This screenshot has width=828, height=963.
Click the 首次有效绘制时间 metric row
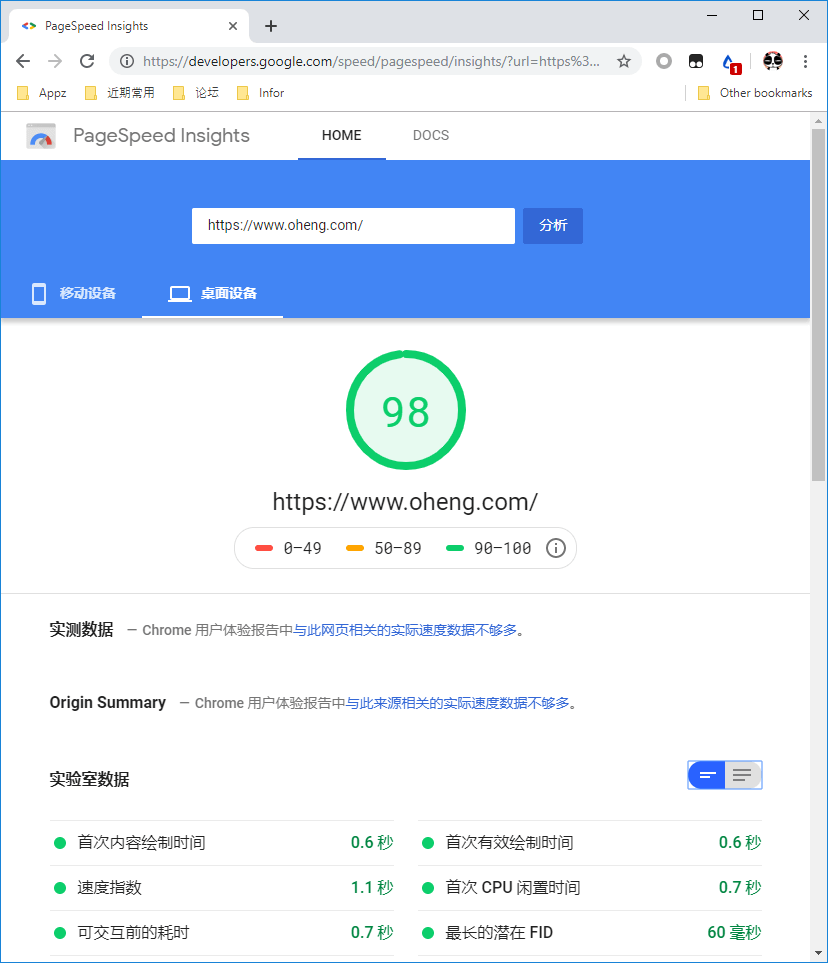590,843
